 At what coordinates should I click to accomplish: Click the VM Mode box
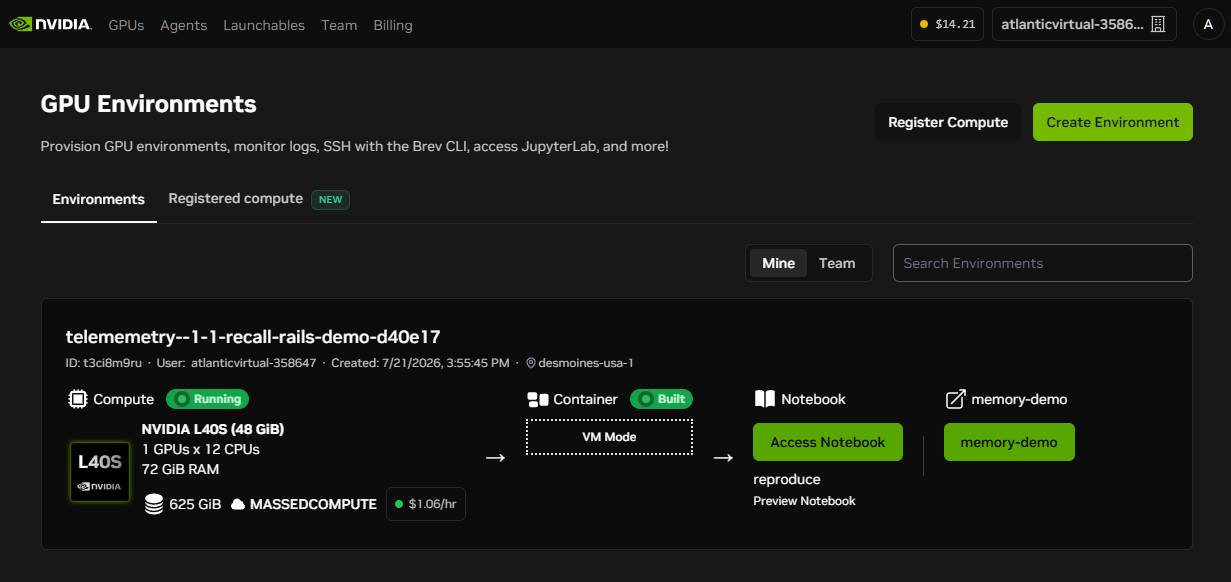(609, 437)
